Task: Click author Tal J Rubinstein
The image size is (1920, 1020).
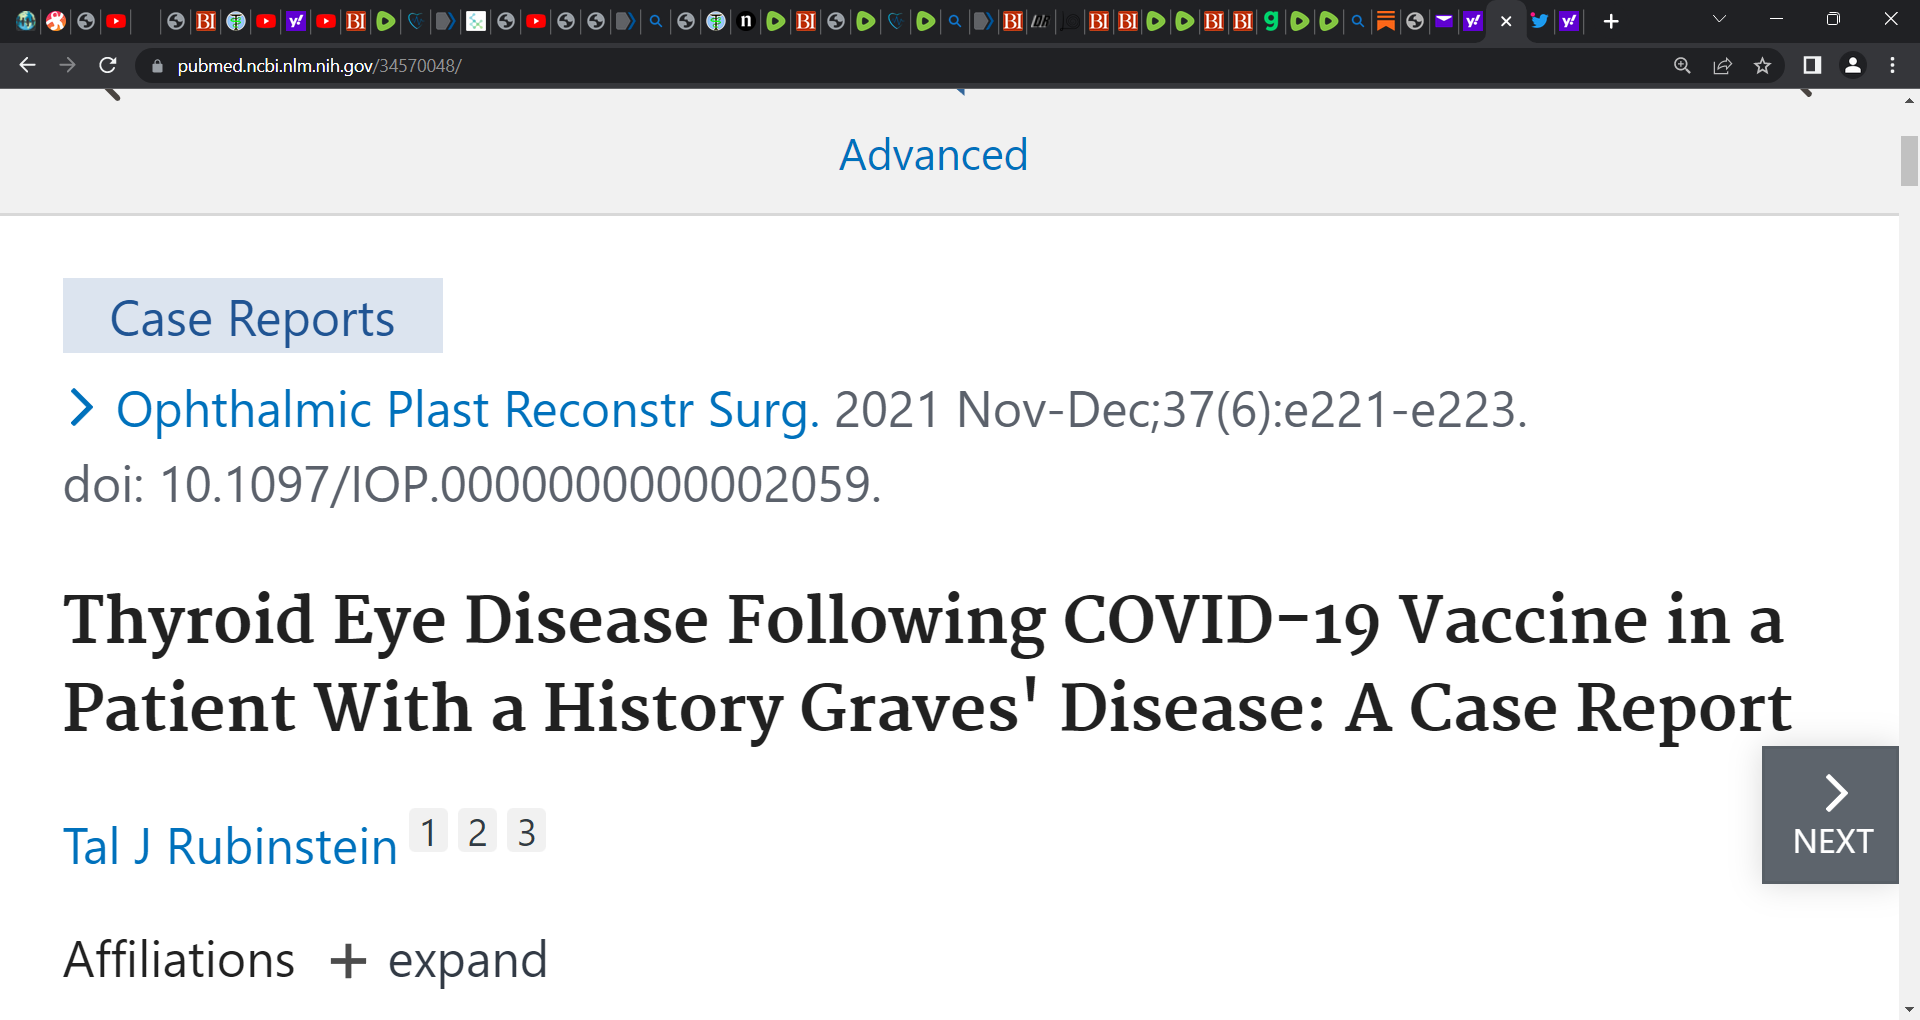Action: coord(230,846)
